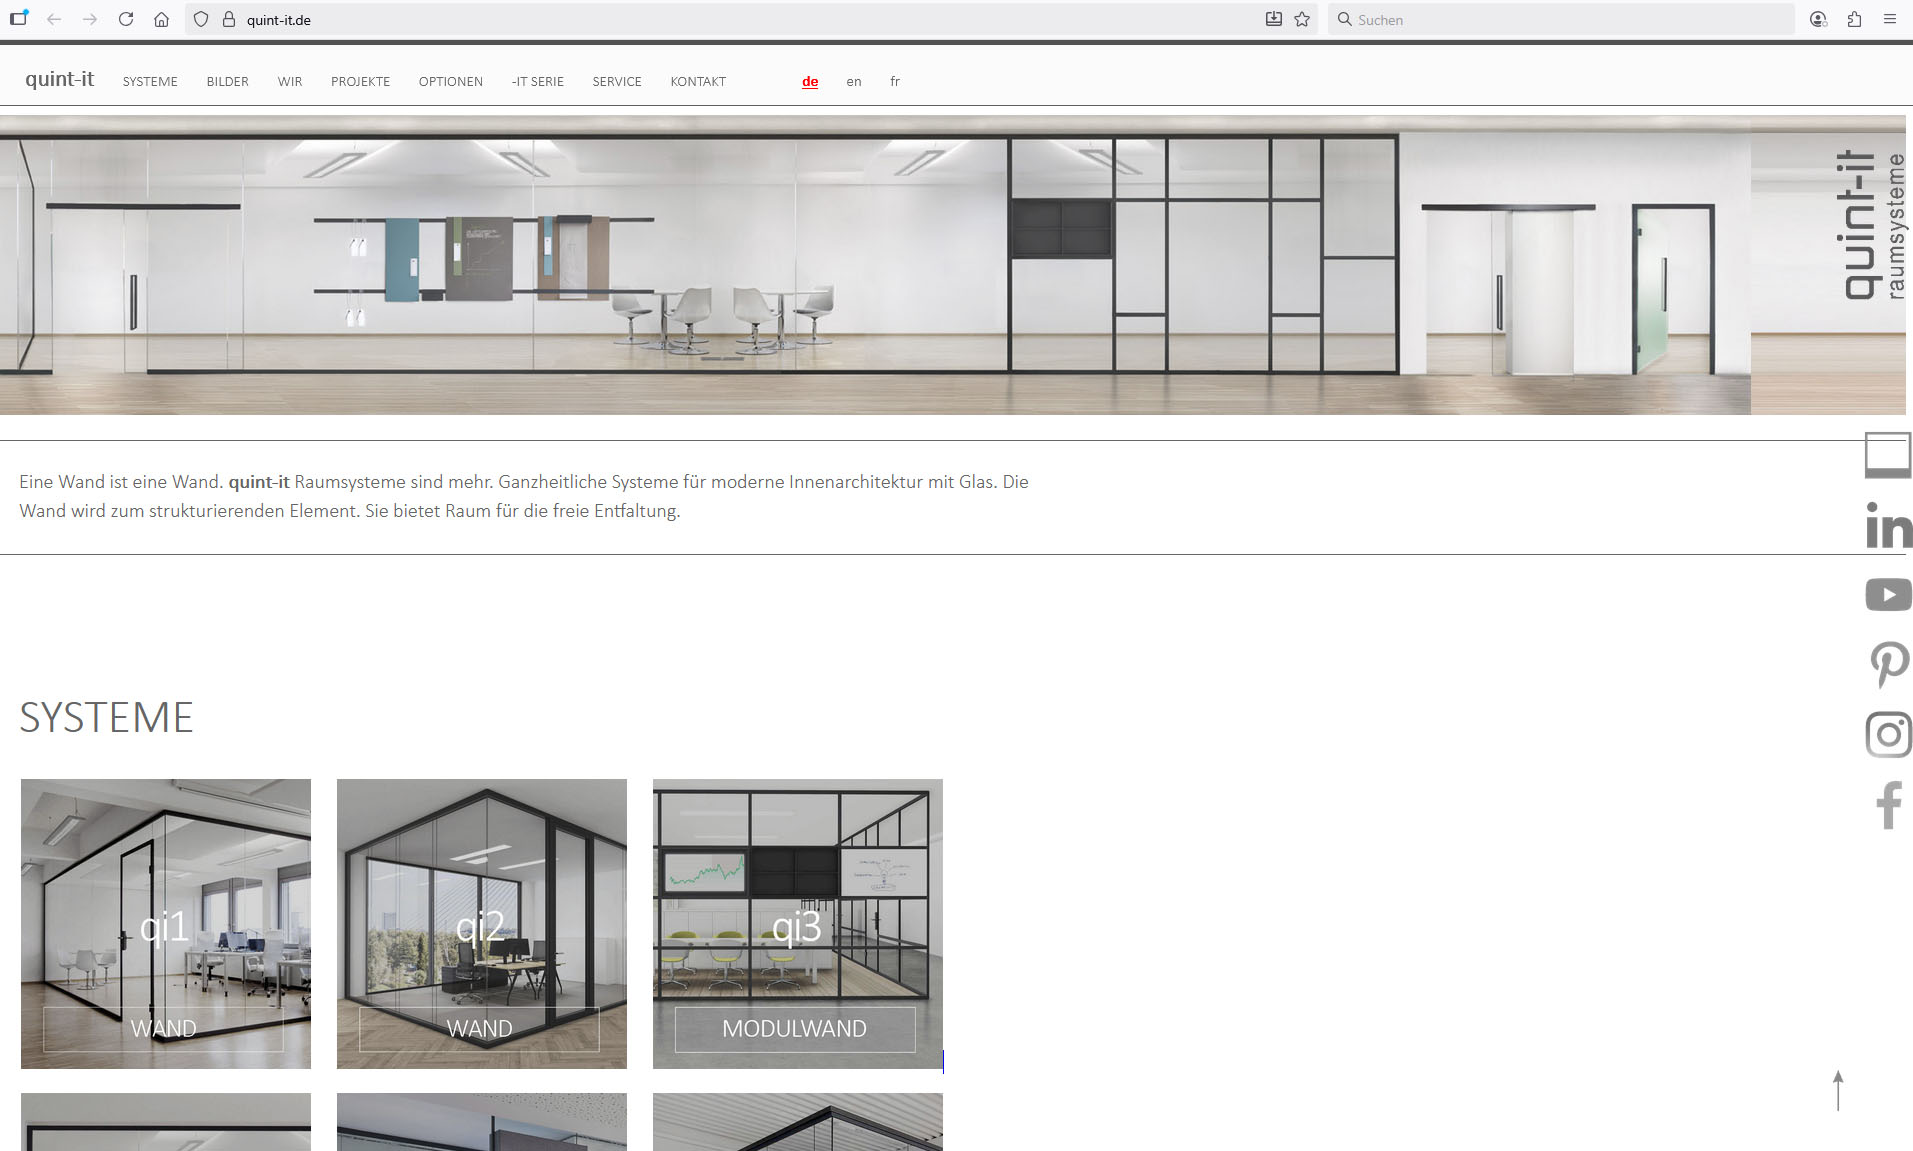Open the browser hamburger menu
This screenshot has height=1151, width=1913.
coord(1889,19)
